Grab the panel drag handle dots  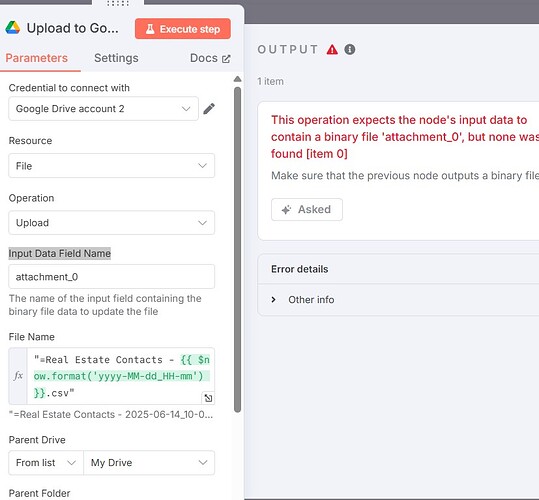(x=118, y=3)
